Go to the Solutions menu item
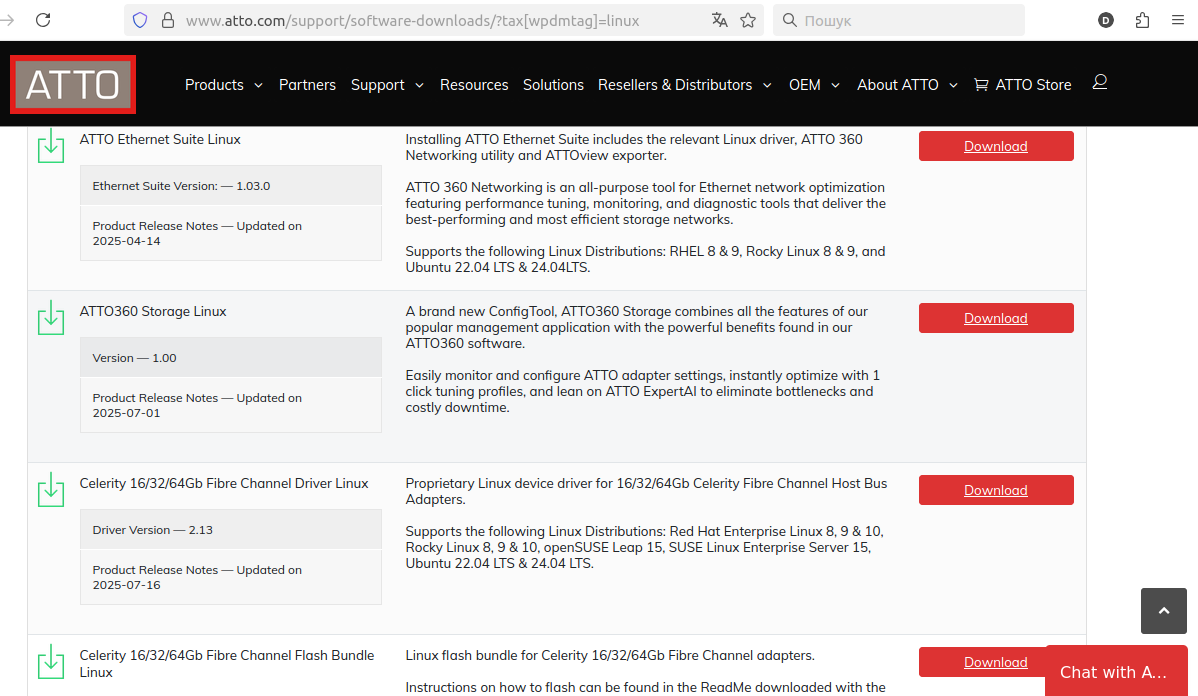The image size is (1198, 696). pos(553,85)
